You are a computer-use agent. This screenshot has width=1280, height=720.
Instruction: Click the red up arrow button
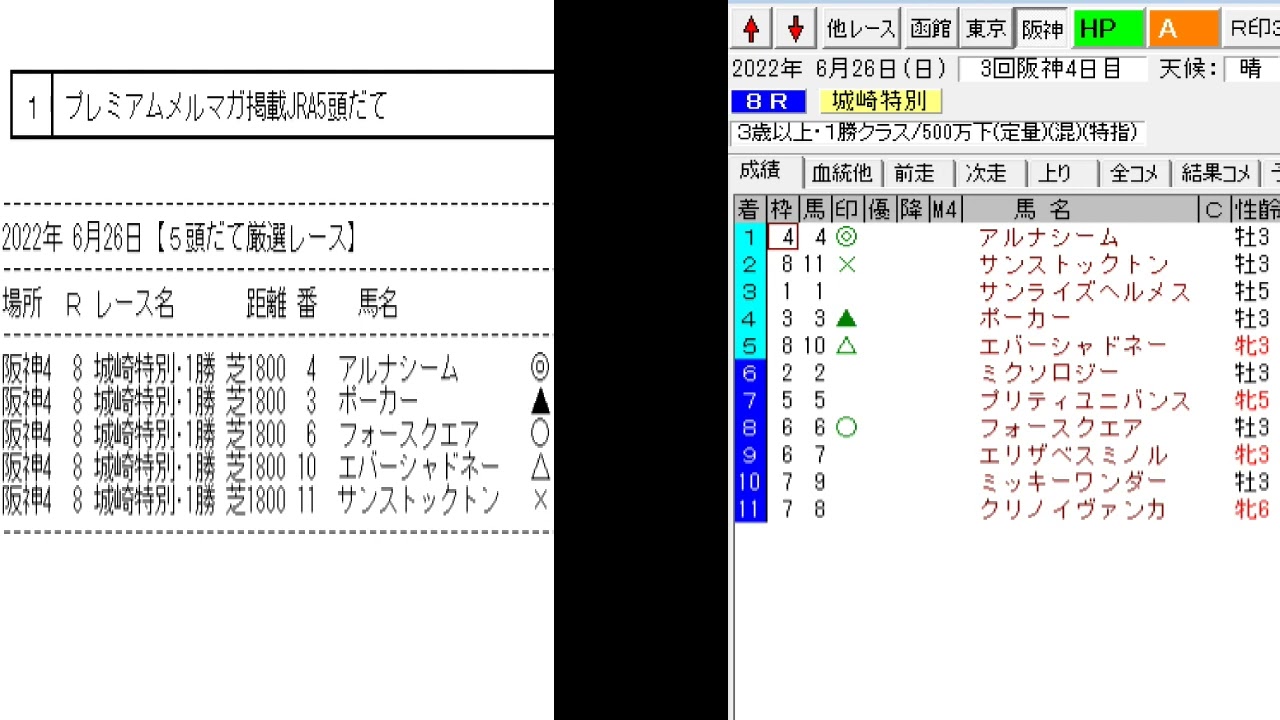click(x=751, y=29)
